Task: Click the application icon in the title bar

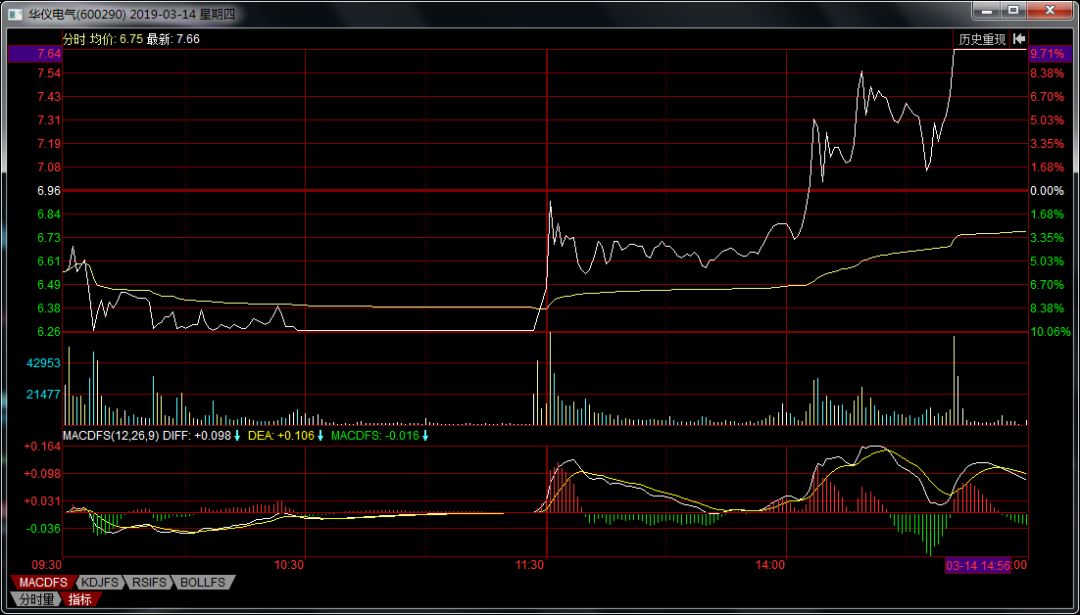Action: pyautogui.click(x=17, y=13)
